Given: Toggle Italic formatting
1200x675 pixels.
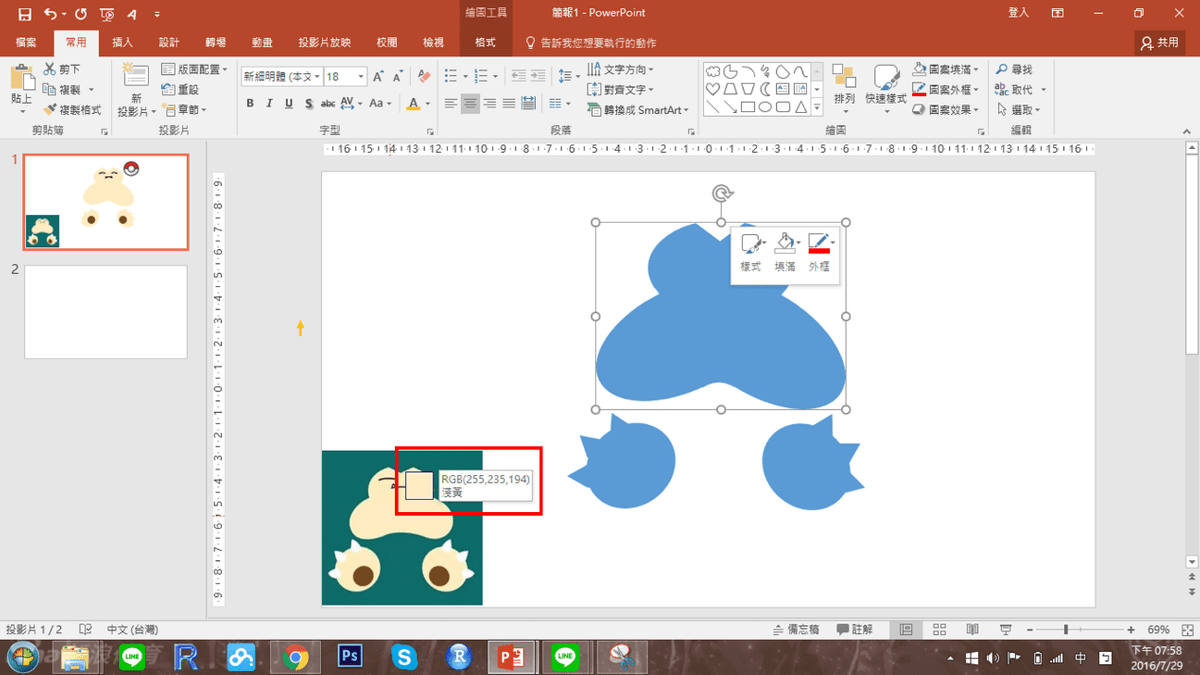Looking at the screenshot, I should point(270,104).
